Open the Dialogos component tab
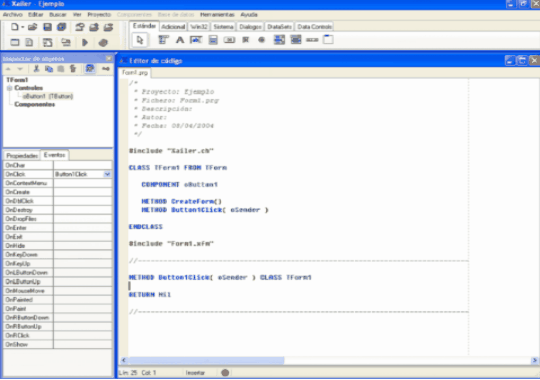The height and width of the screenshot is (380, 540). pos(250,27)
